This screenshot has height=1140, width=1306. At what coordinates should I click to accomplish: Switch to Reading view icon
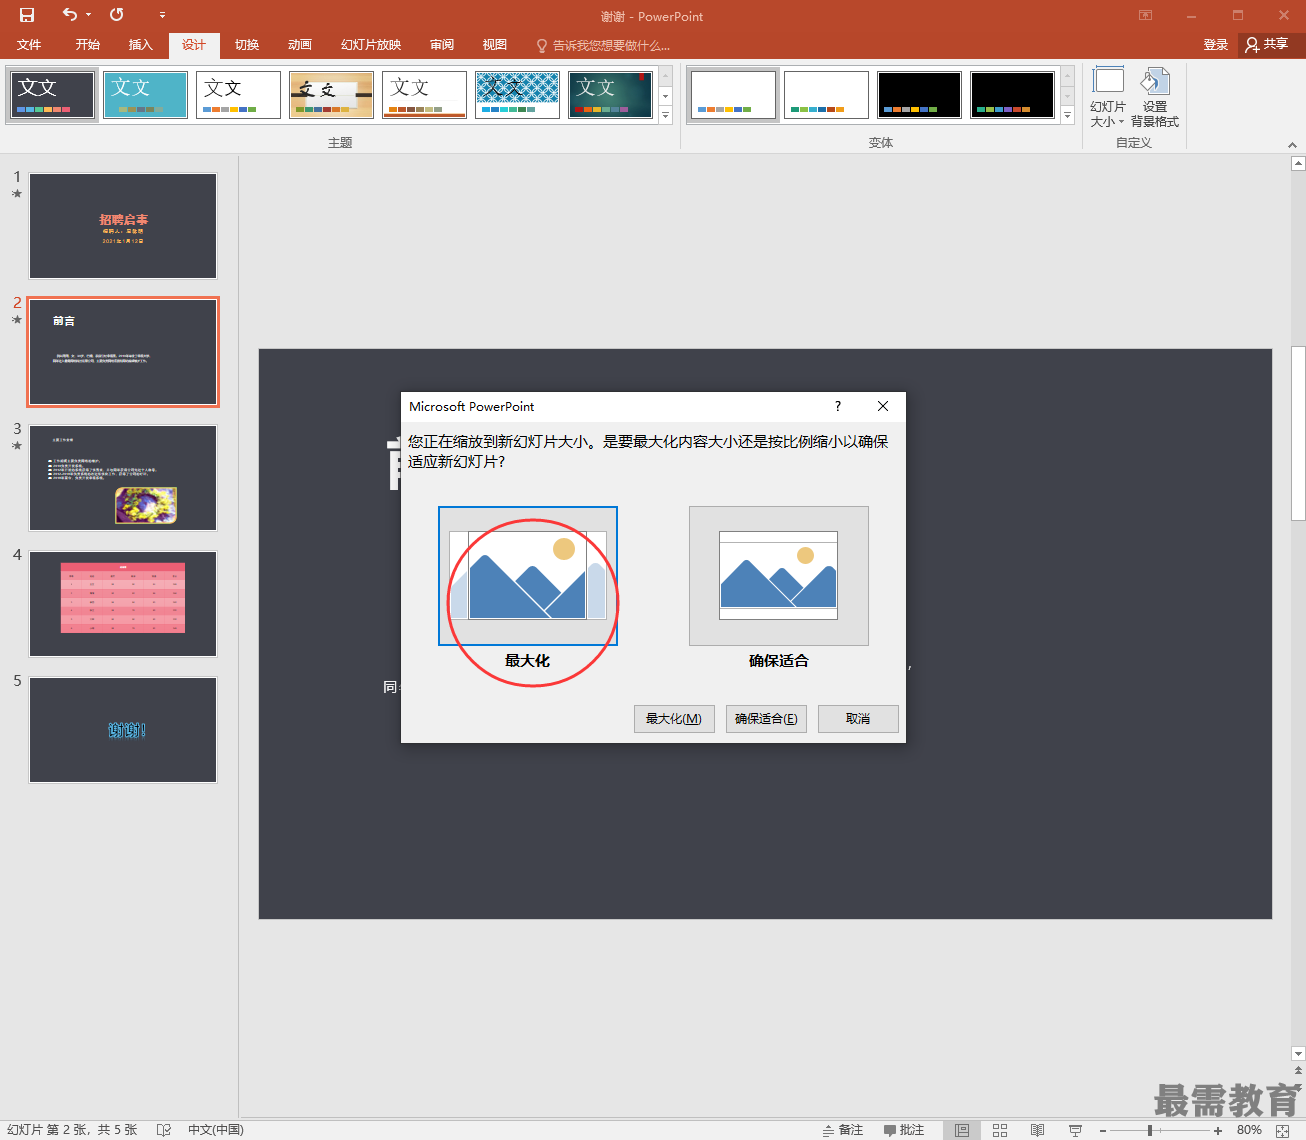(x=1038, y=1130)
